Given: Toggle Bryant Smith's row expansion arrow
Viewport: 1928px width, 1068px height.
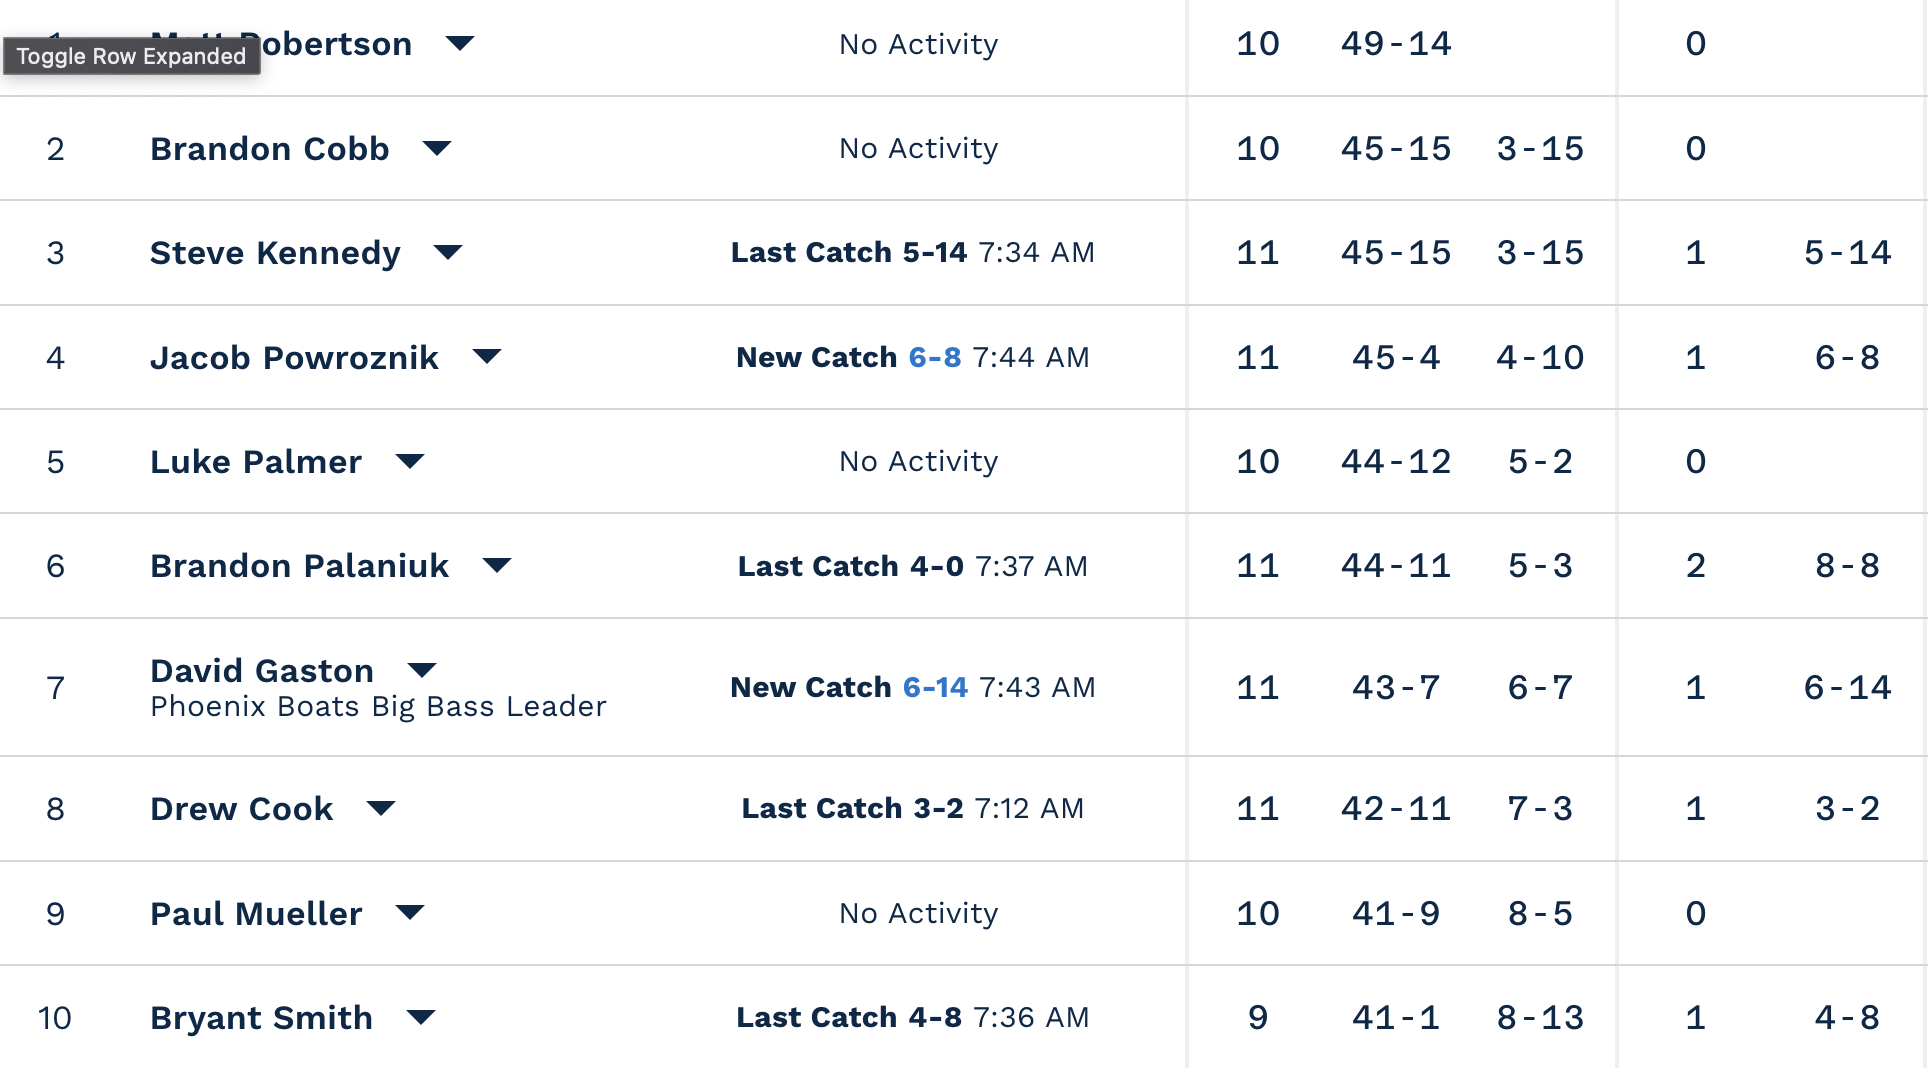Looking at the screenshot, I should pos(421,1018).
